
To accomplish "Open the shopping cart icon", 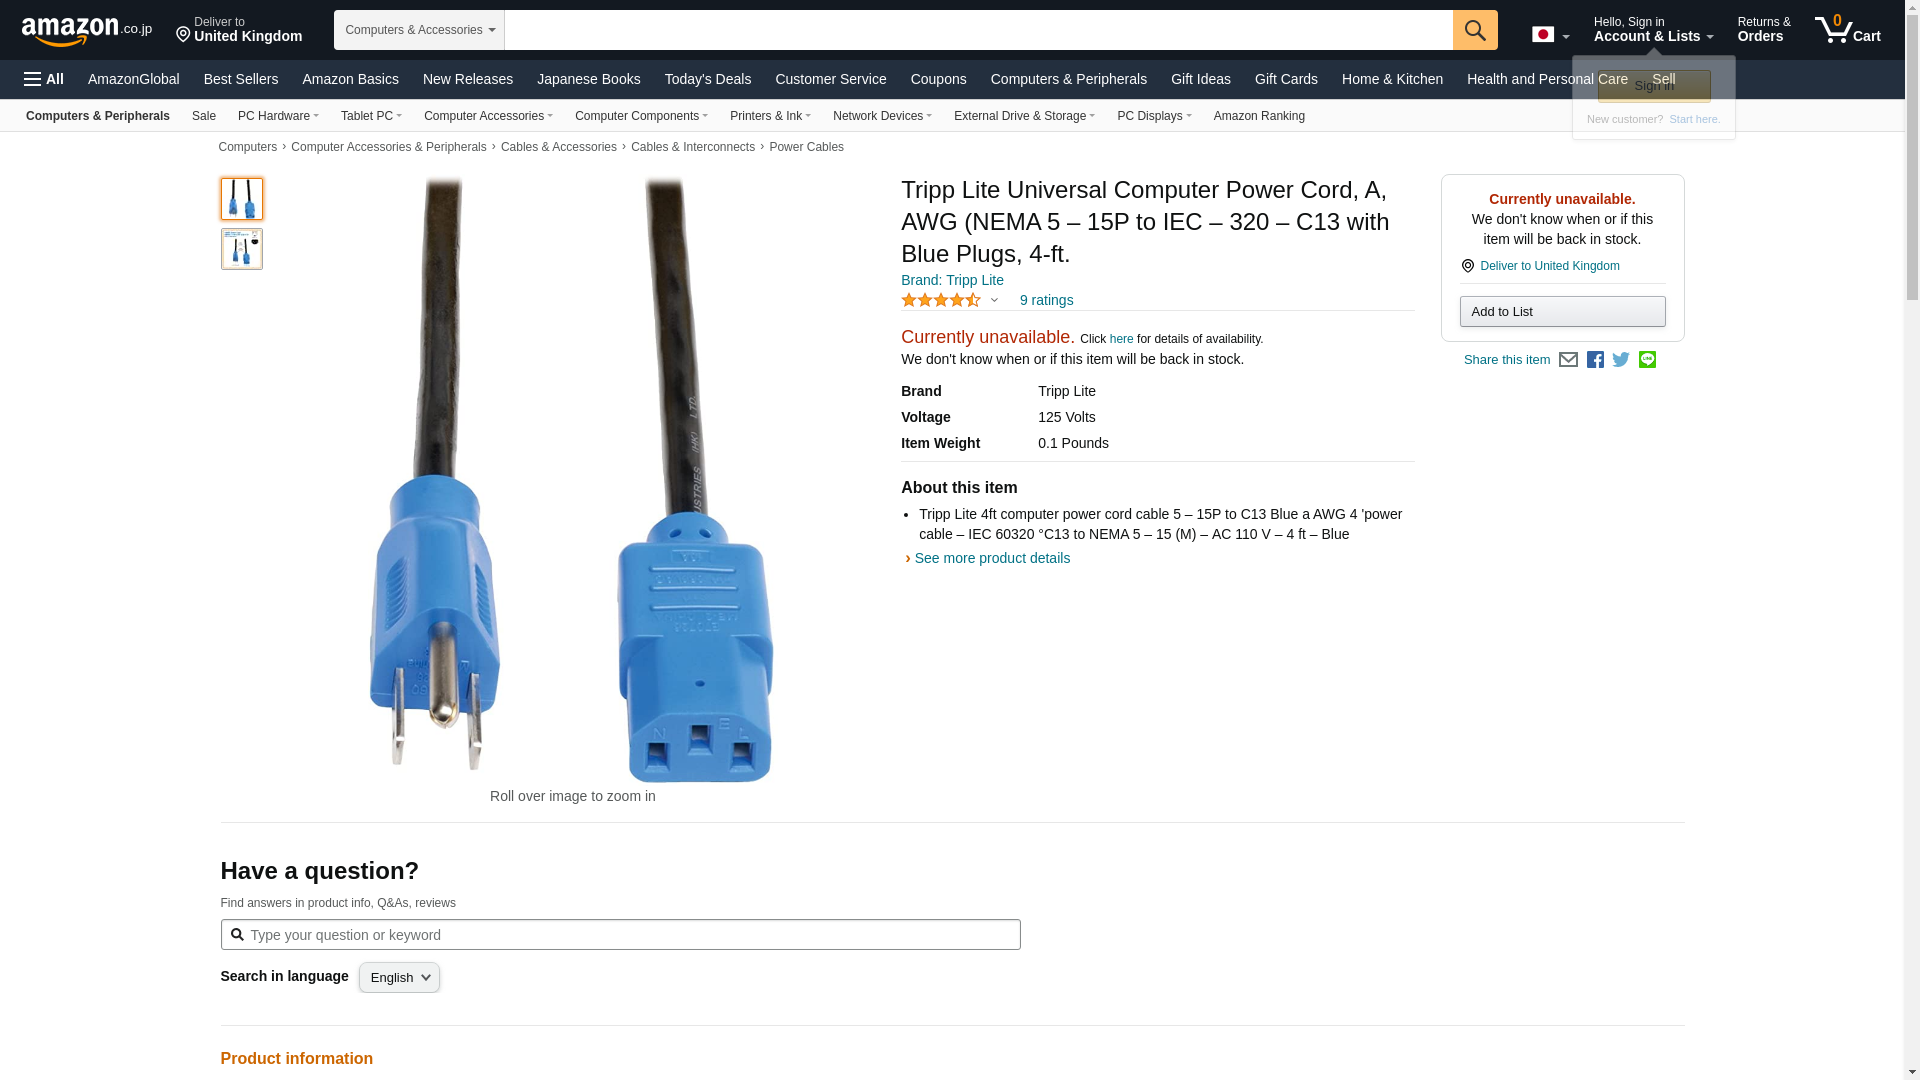I will click(x=1847, y=30).
